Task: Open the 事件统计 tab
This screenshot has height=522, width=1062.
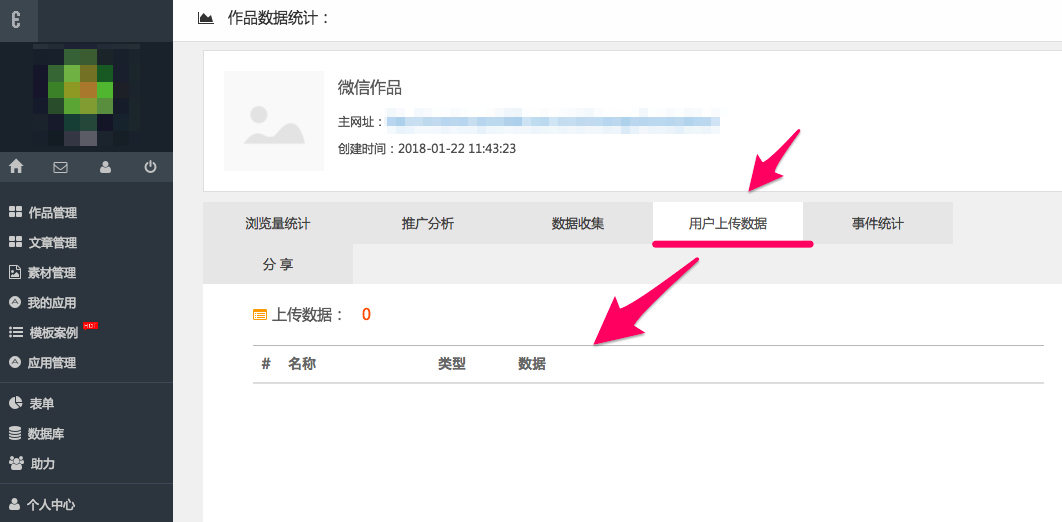Action: [x=878, y=224]
